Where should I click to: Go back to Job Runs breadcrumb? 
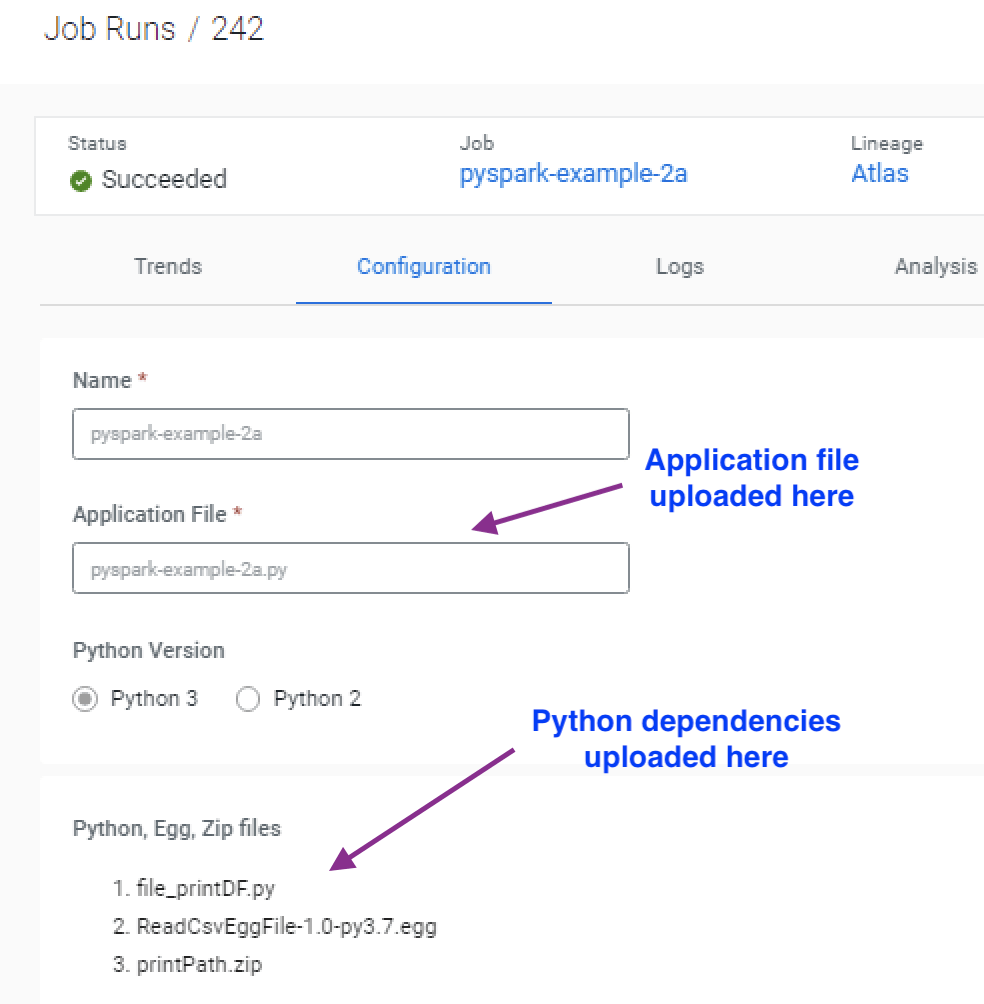(x=110, y=28)
